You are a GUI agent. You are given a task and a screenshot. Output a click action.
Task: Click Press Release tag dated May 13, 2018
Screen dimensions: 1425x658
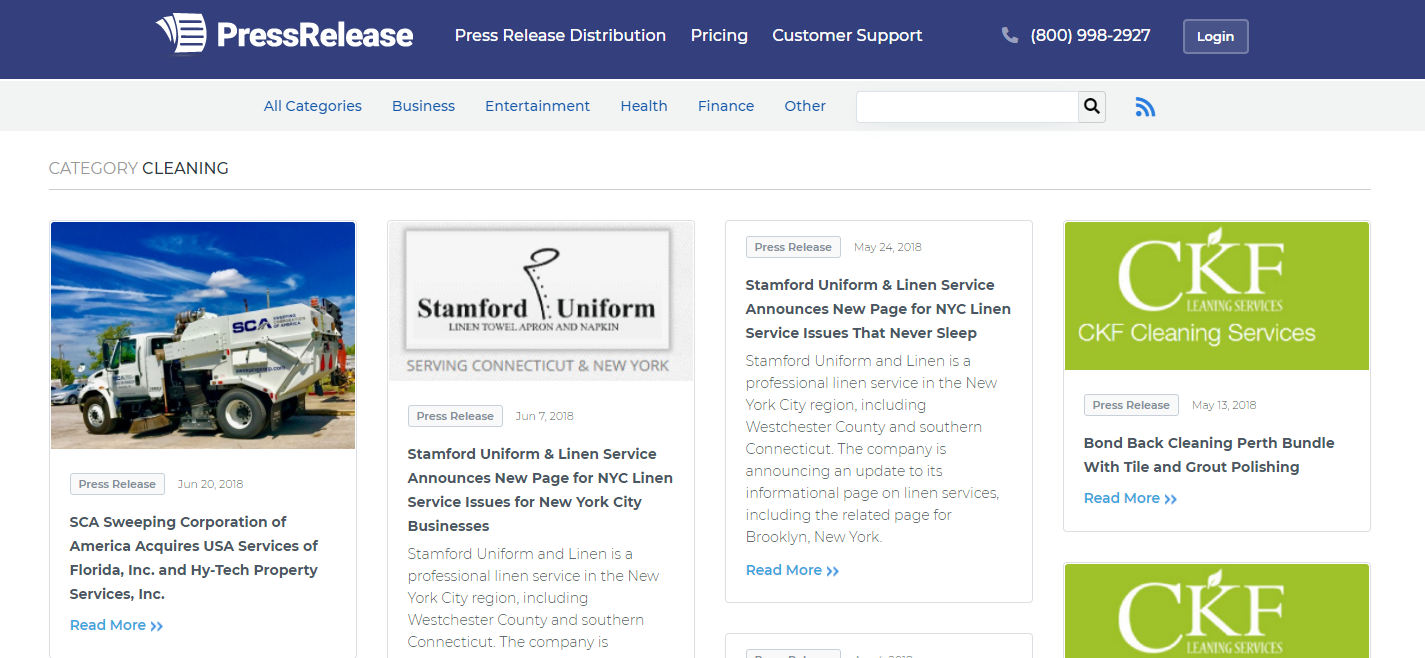(1131, 405)
